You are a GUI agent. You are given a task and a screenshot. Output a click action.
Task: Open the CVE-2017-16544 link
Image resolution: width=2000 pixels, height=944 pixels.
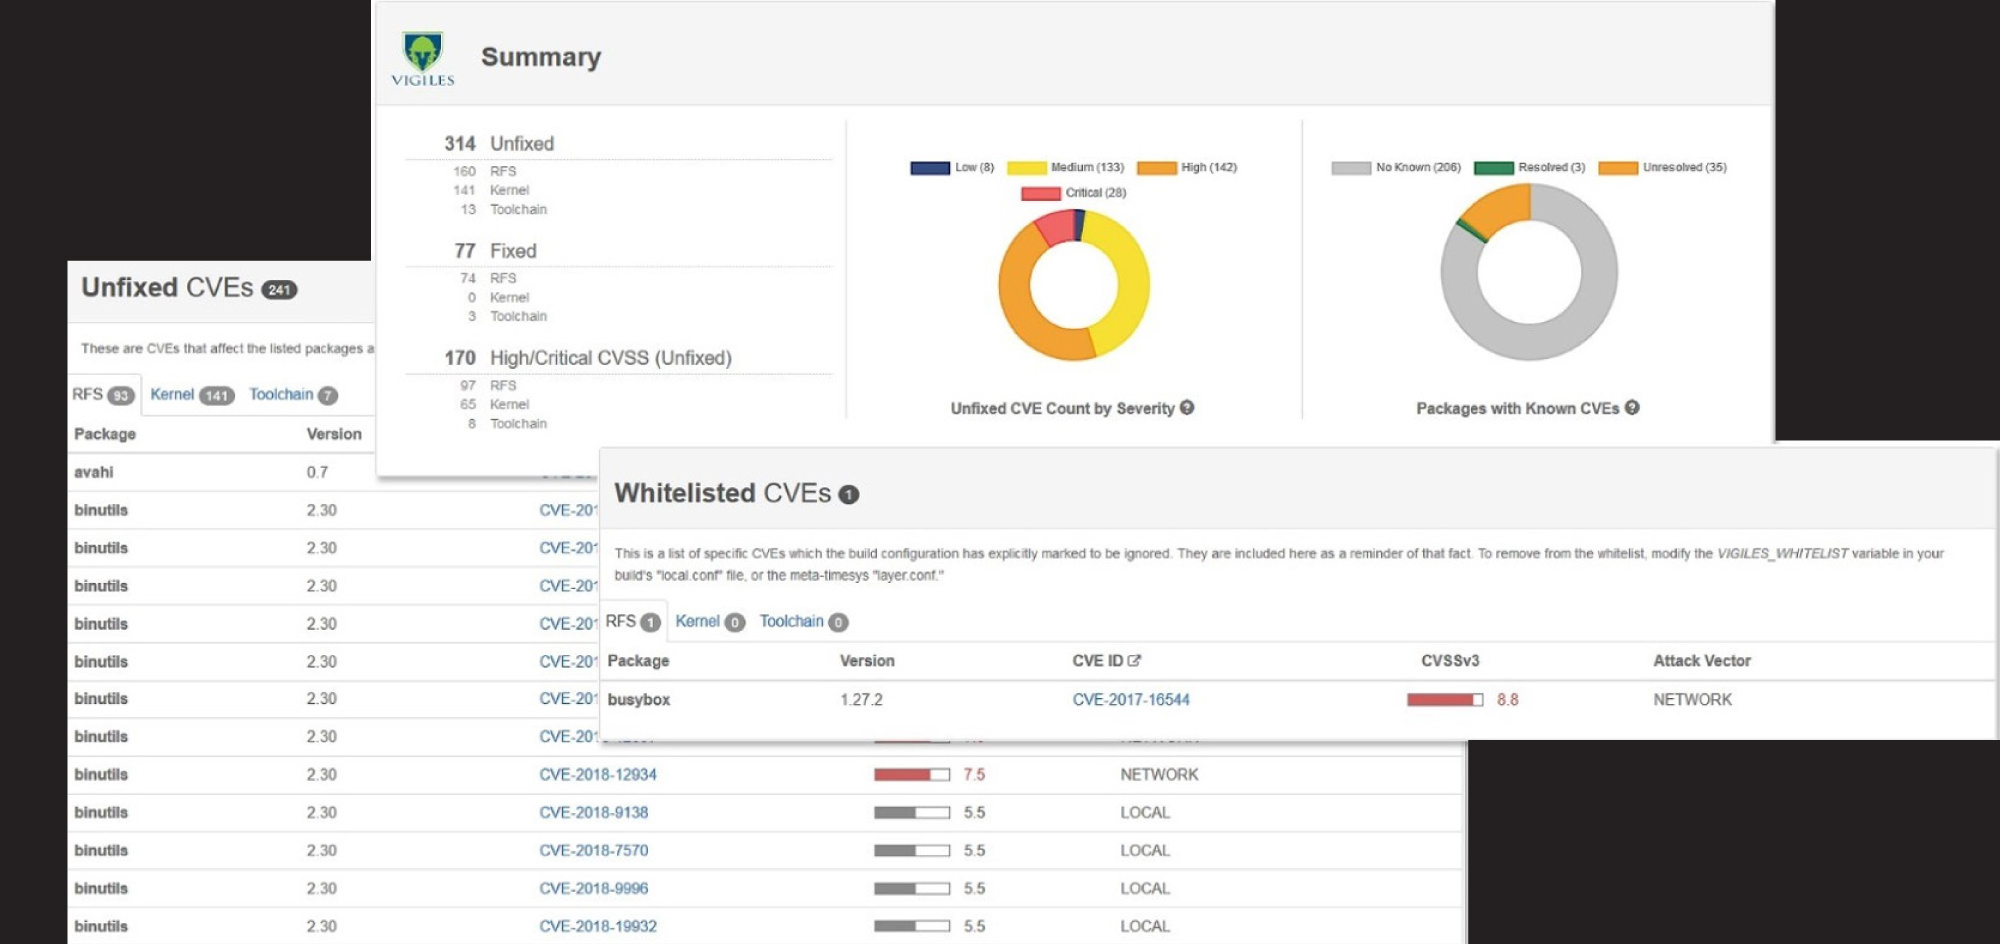click(x=1131, y=700)
